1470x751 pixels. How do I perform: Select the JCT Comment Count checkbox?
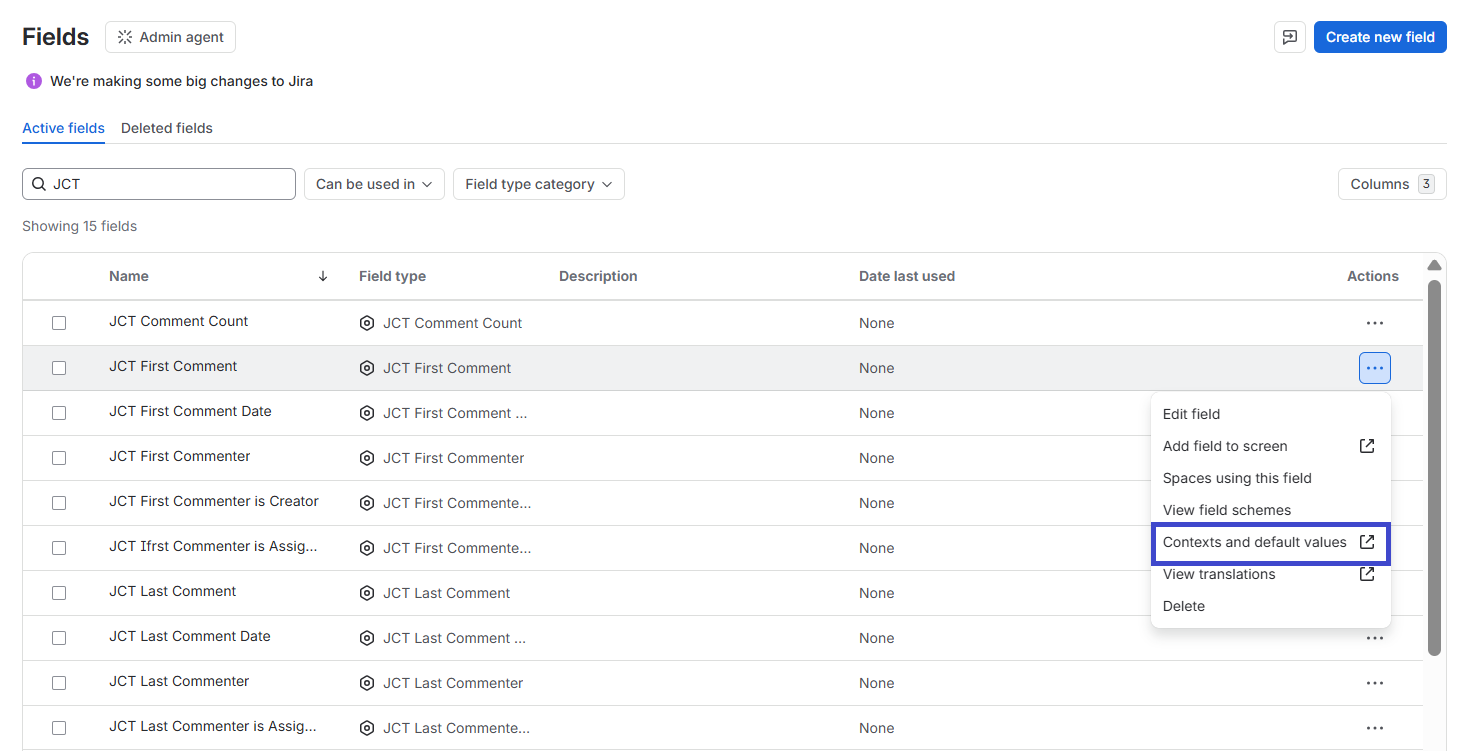coord(59,323)
